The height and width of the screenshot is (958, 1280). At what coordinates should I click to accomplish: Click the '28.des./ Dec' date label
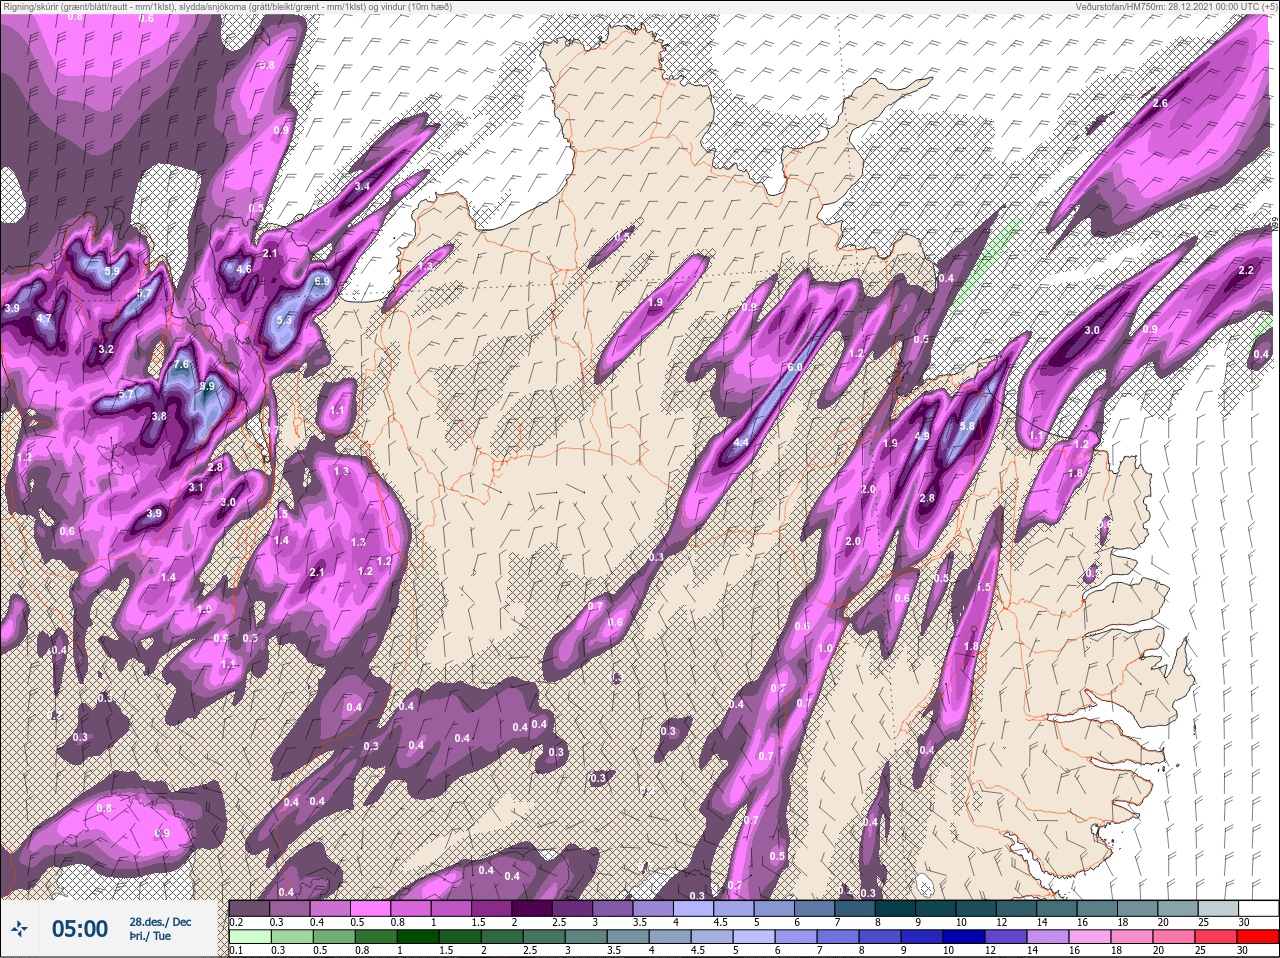[x=160, y=922]
